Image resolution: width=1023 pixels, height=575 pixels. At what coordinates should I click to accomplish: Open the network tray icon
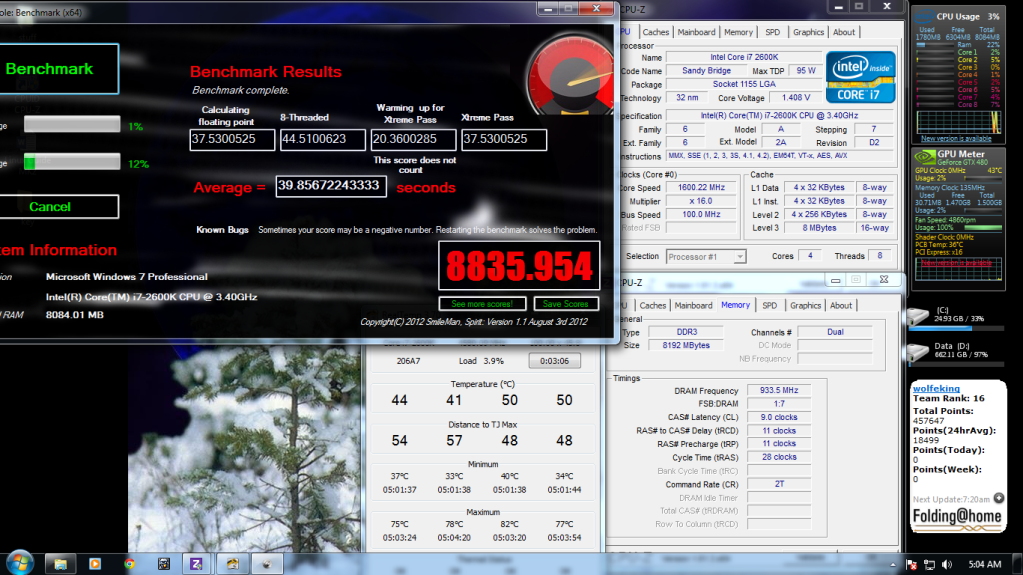[929, 565]
